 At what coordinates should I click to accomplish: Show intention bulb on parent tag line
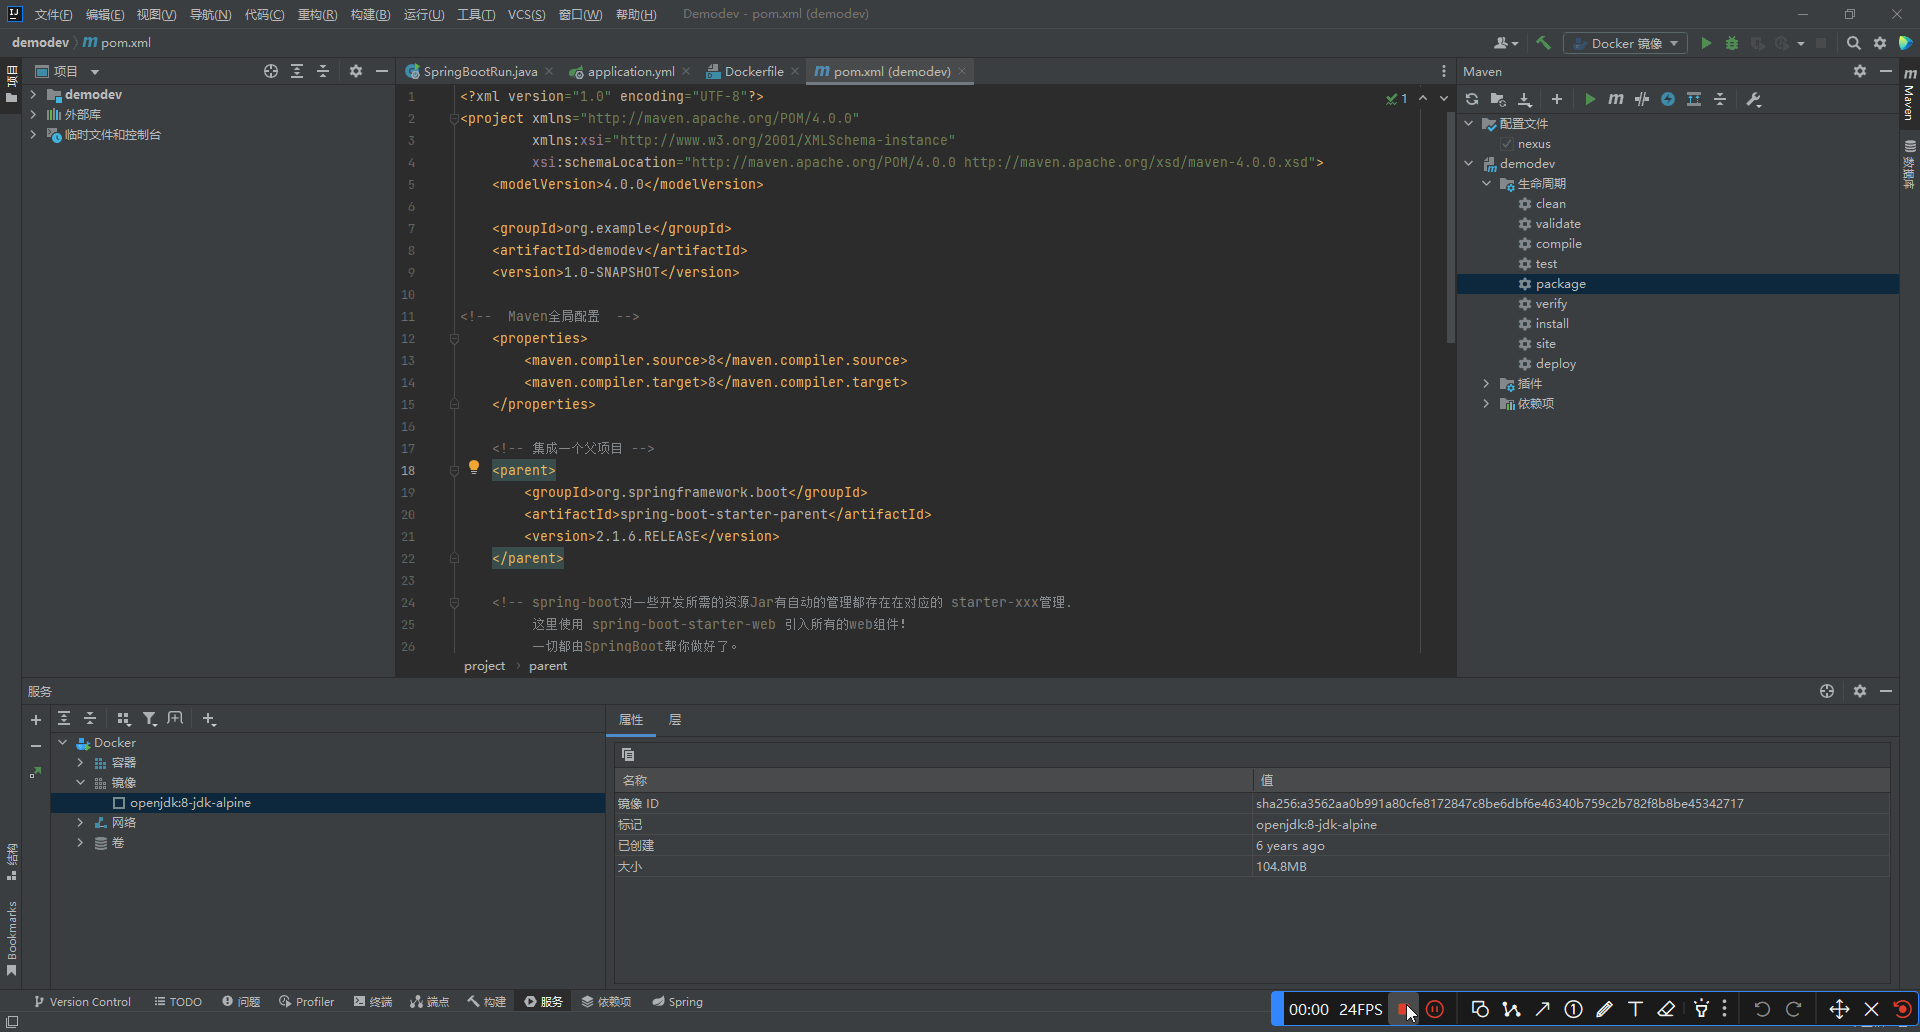pos(474,467)
